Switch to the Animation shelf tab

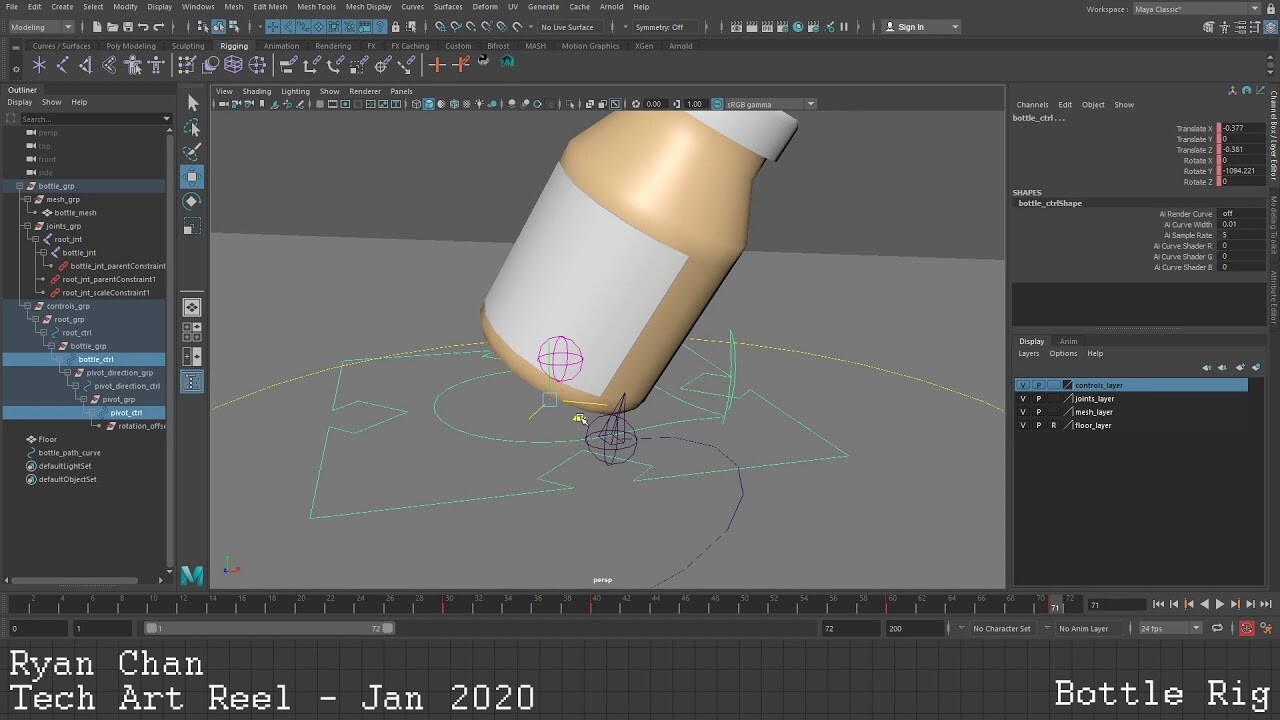click(281, 45)
